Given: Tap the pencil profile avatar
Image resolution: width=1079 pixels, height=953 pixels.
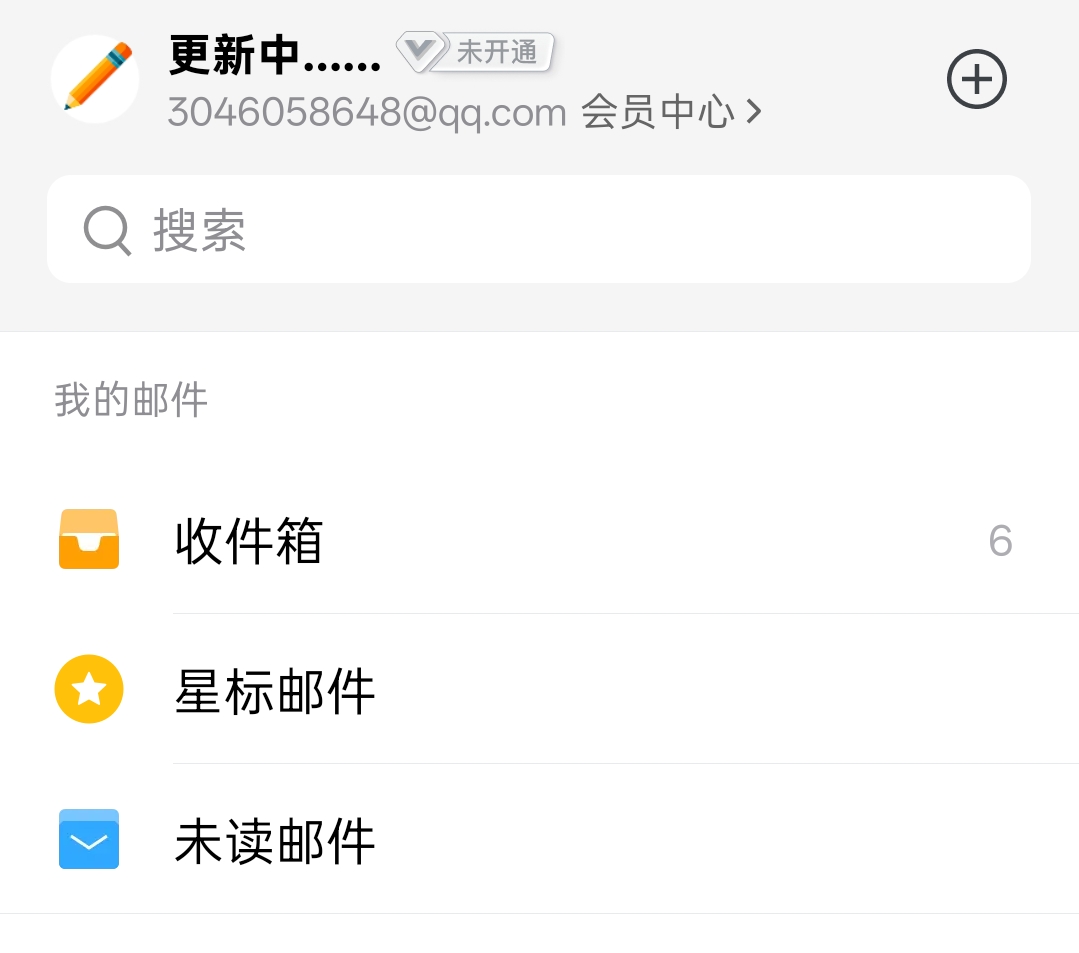Looking at the screenshot, I should [x=95, y=79].
